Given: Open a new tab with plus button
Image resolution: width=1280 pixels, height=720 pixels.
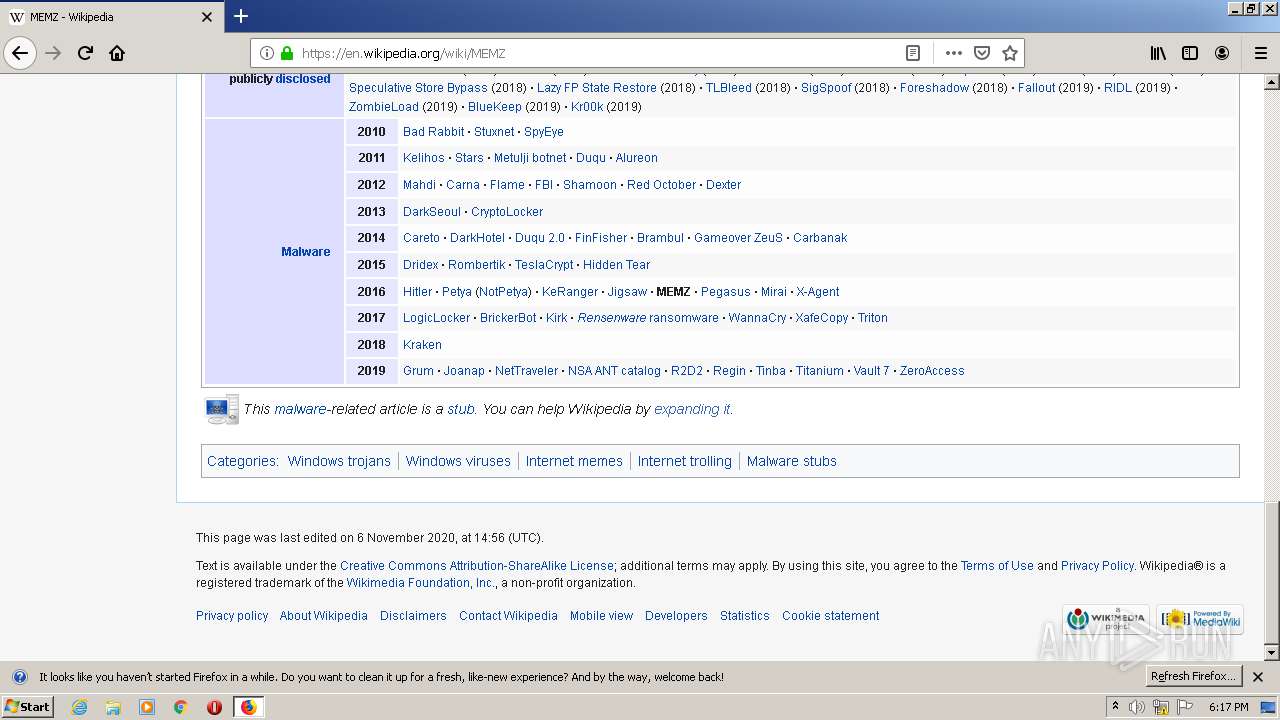Looking at the screenshot, I should 241,16.
